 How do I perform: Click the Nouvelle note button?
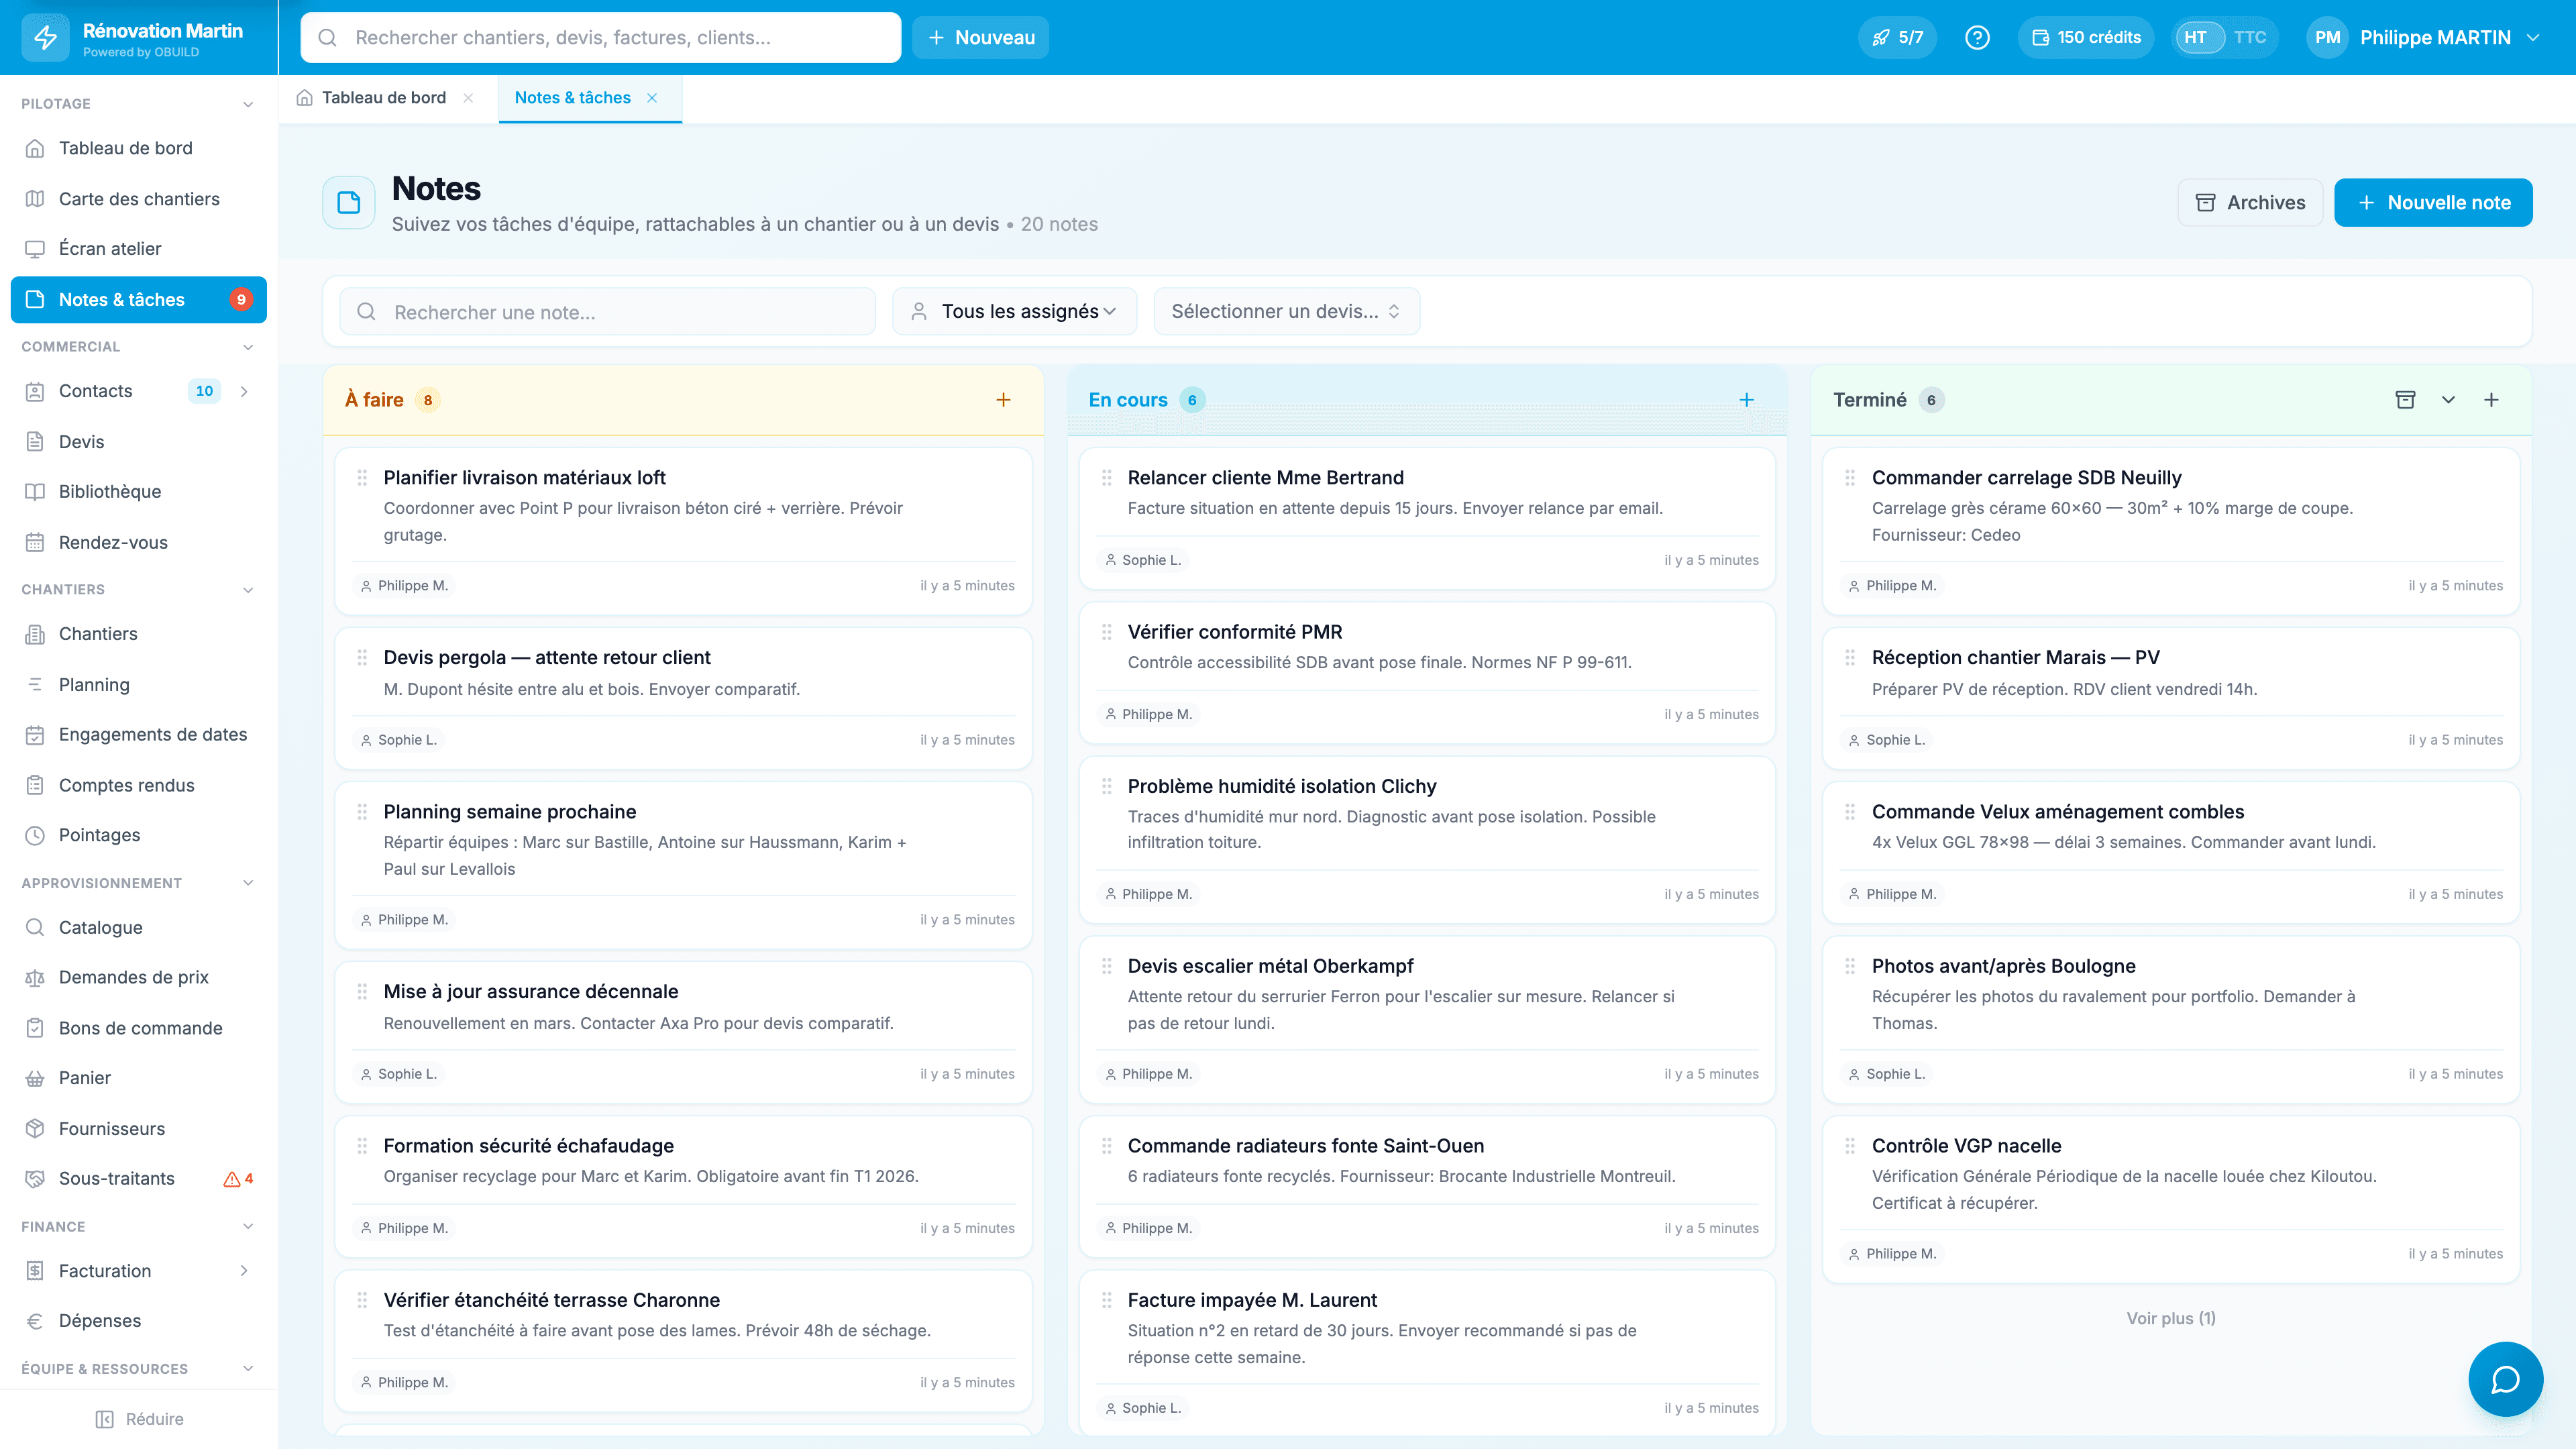coord(2433,203)
